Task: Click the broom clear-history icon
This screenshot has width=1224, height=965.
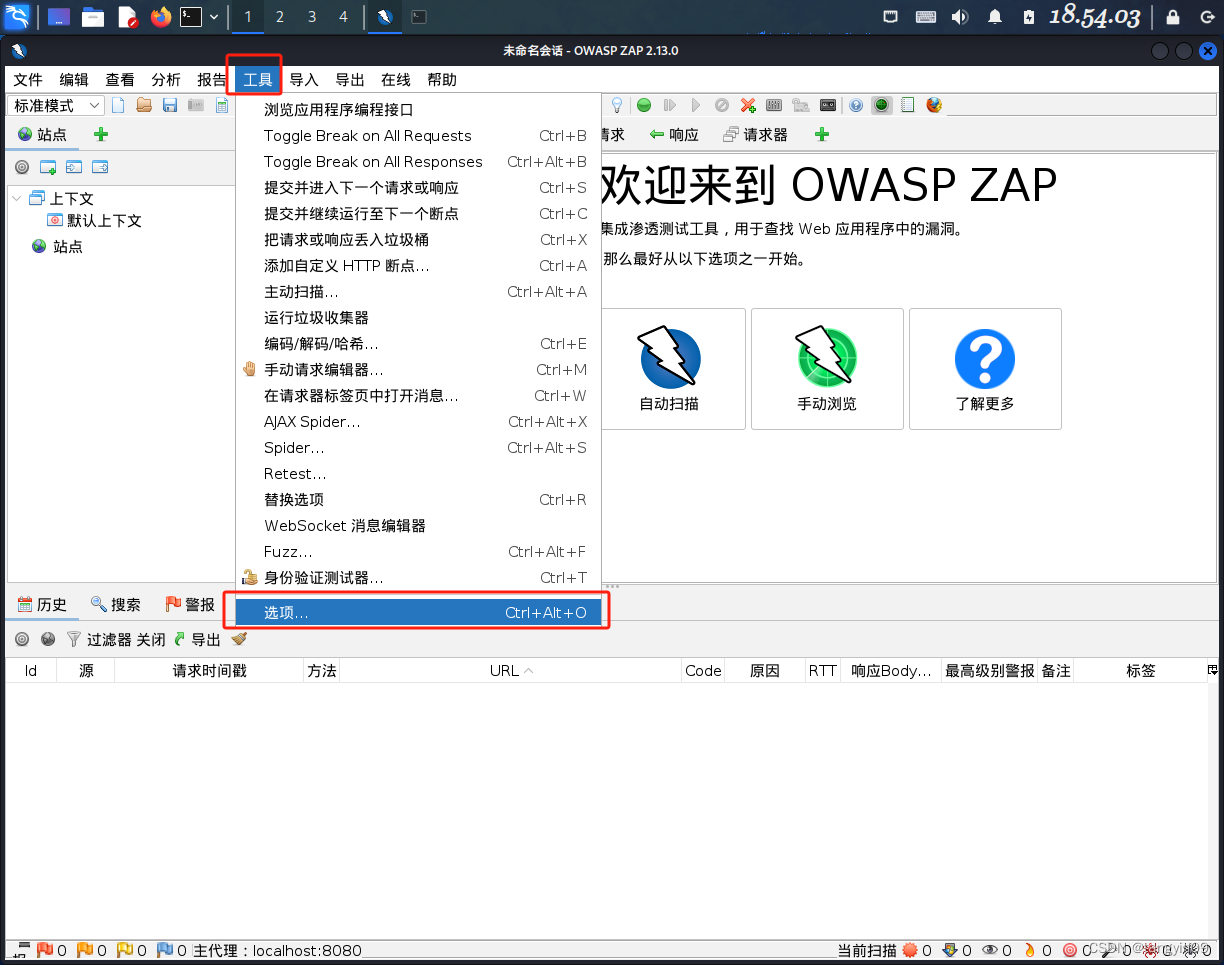Action: click(239, 639)
